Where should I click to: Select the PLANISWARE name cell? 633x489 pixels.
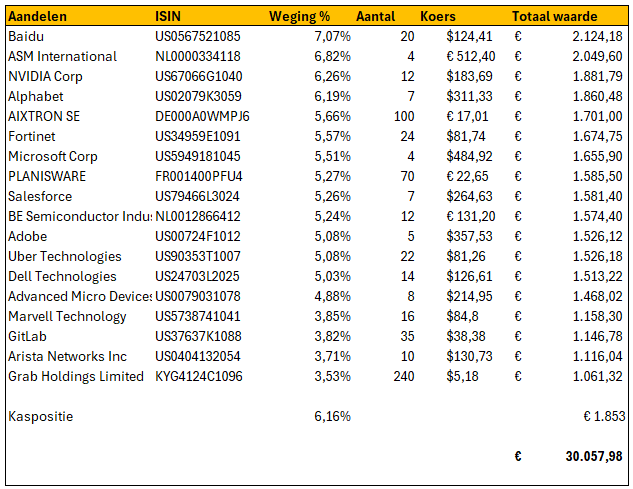point(47,177)
